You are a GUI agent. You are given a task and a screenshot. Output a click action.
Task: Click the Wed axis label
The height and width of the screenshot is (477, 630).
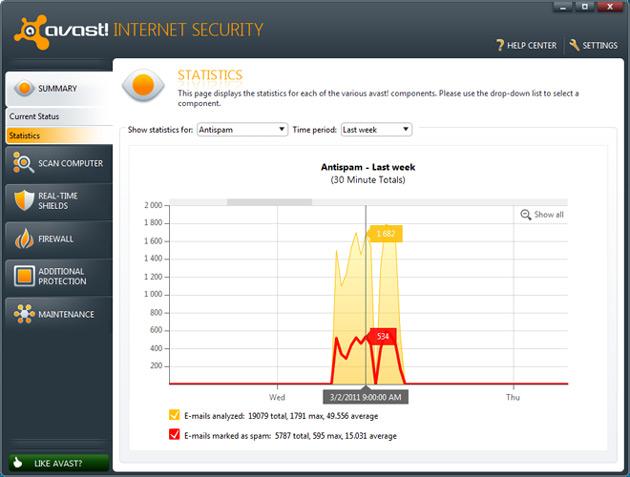click(x=277, y=397)
